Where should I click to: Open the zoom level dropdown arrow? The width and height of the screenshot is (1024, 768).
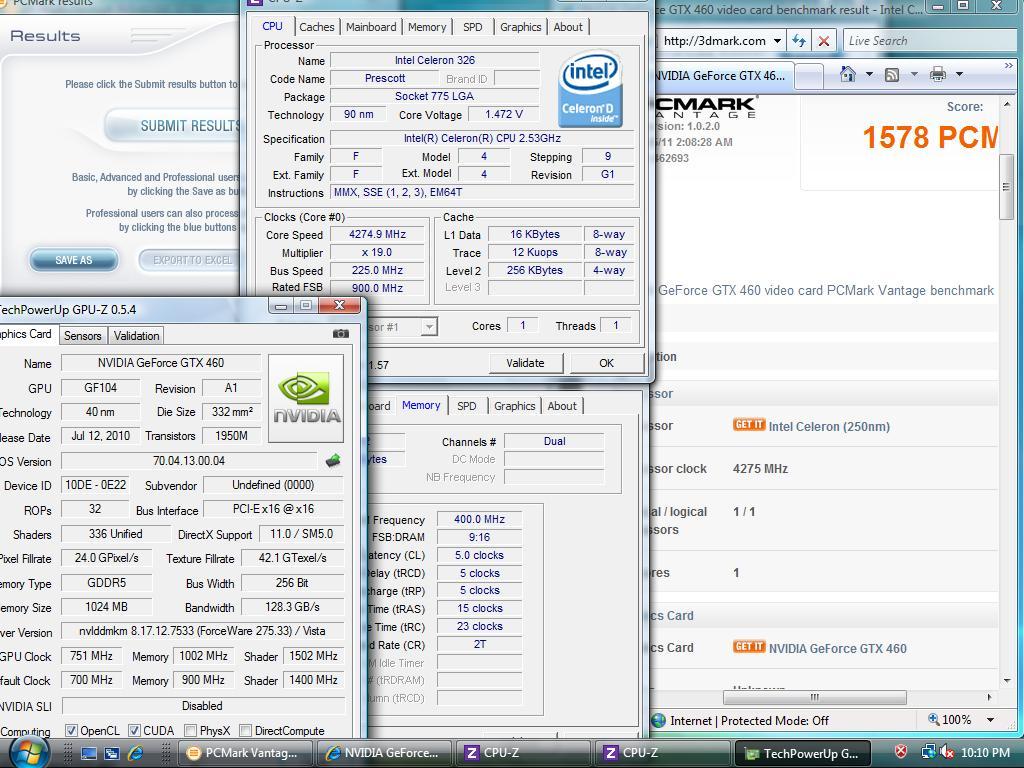[991, 720]
